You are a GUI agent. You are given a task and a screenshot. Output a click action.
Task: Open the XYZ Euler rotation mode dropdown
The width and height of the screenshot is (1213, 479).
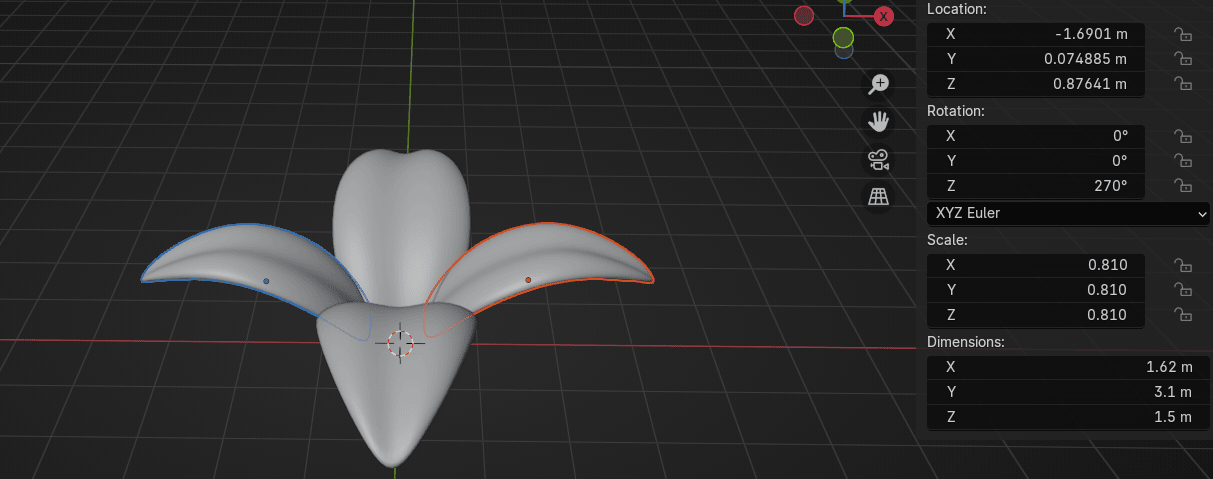tap(1068, 213)
